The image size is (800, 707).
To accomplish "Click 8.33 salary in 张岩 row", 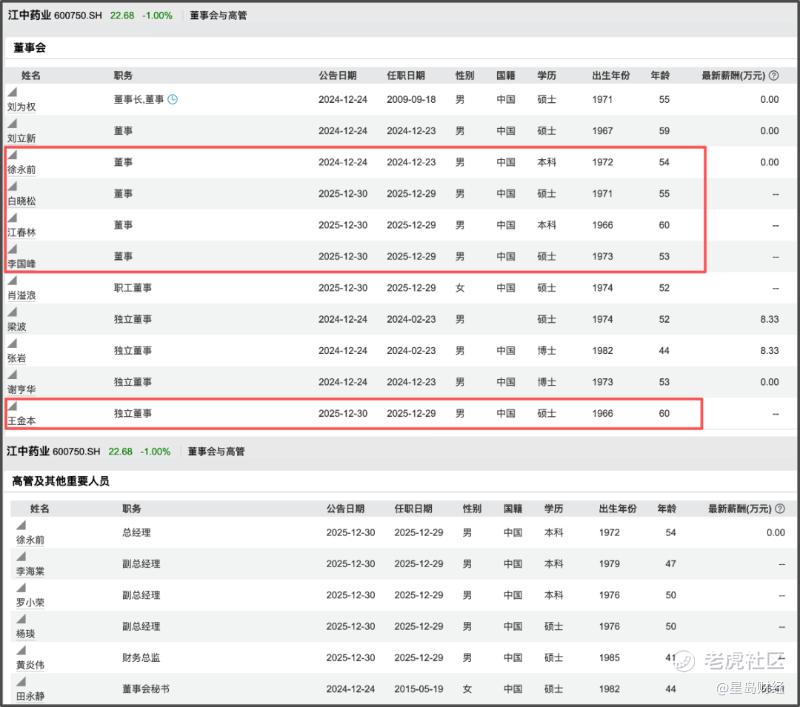I will (x=769, y=350).
